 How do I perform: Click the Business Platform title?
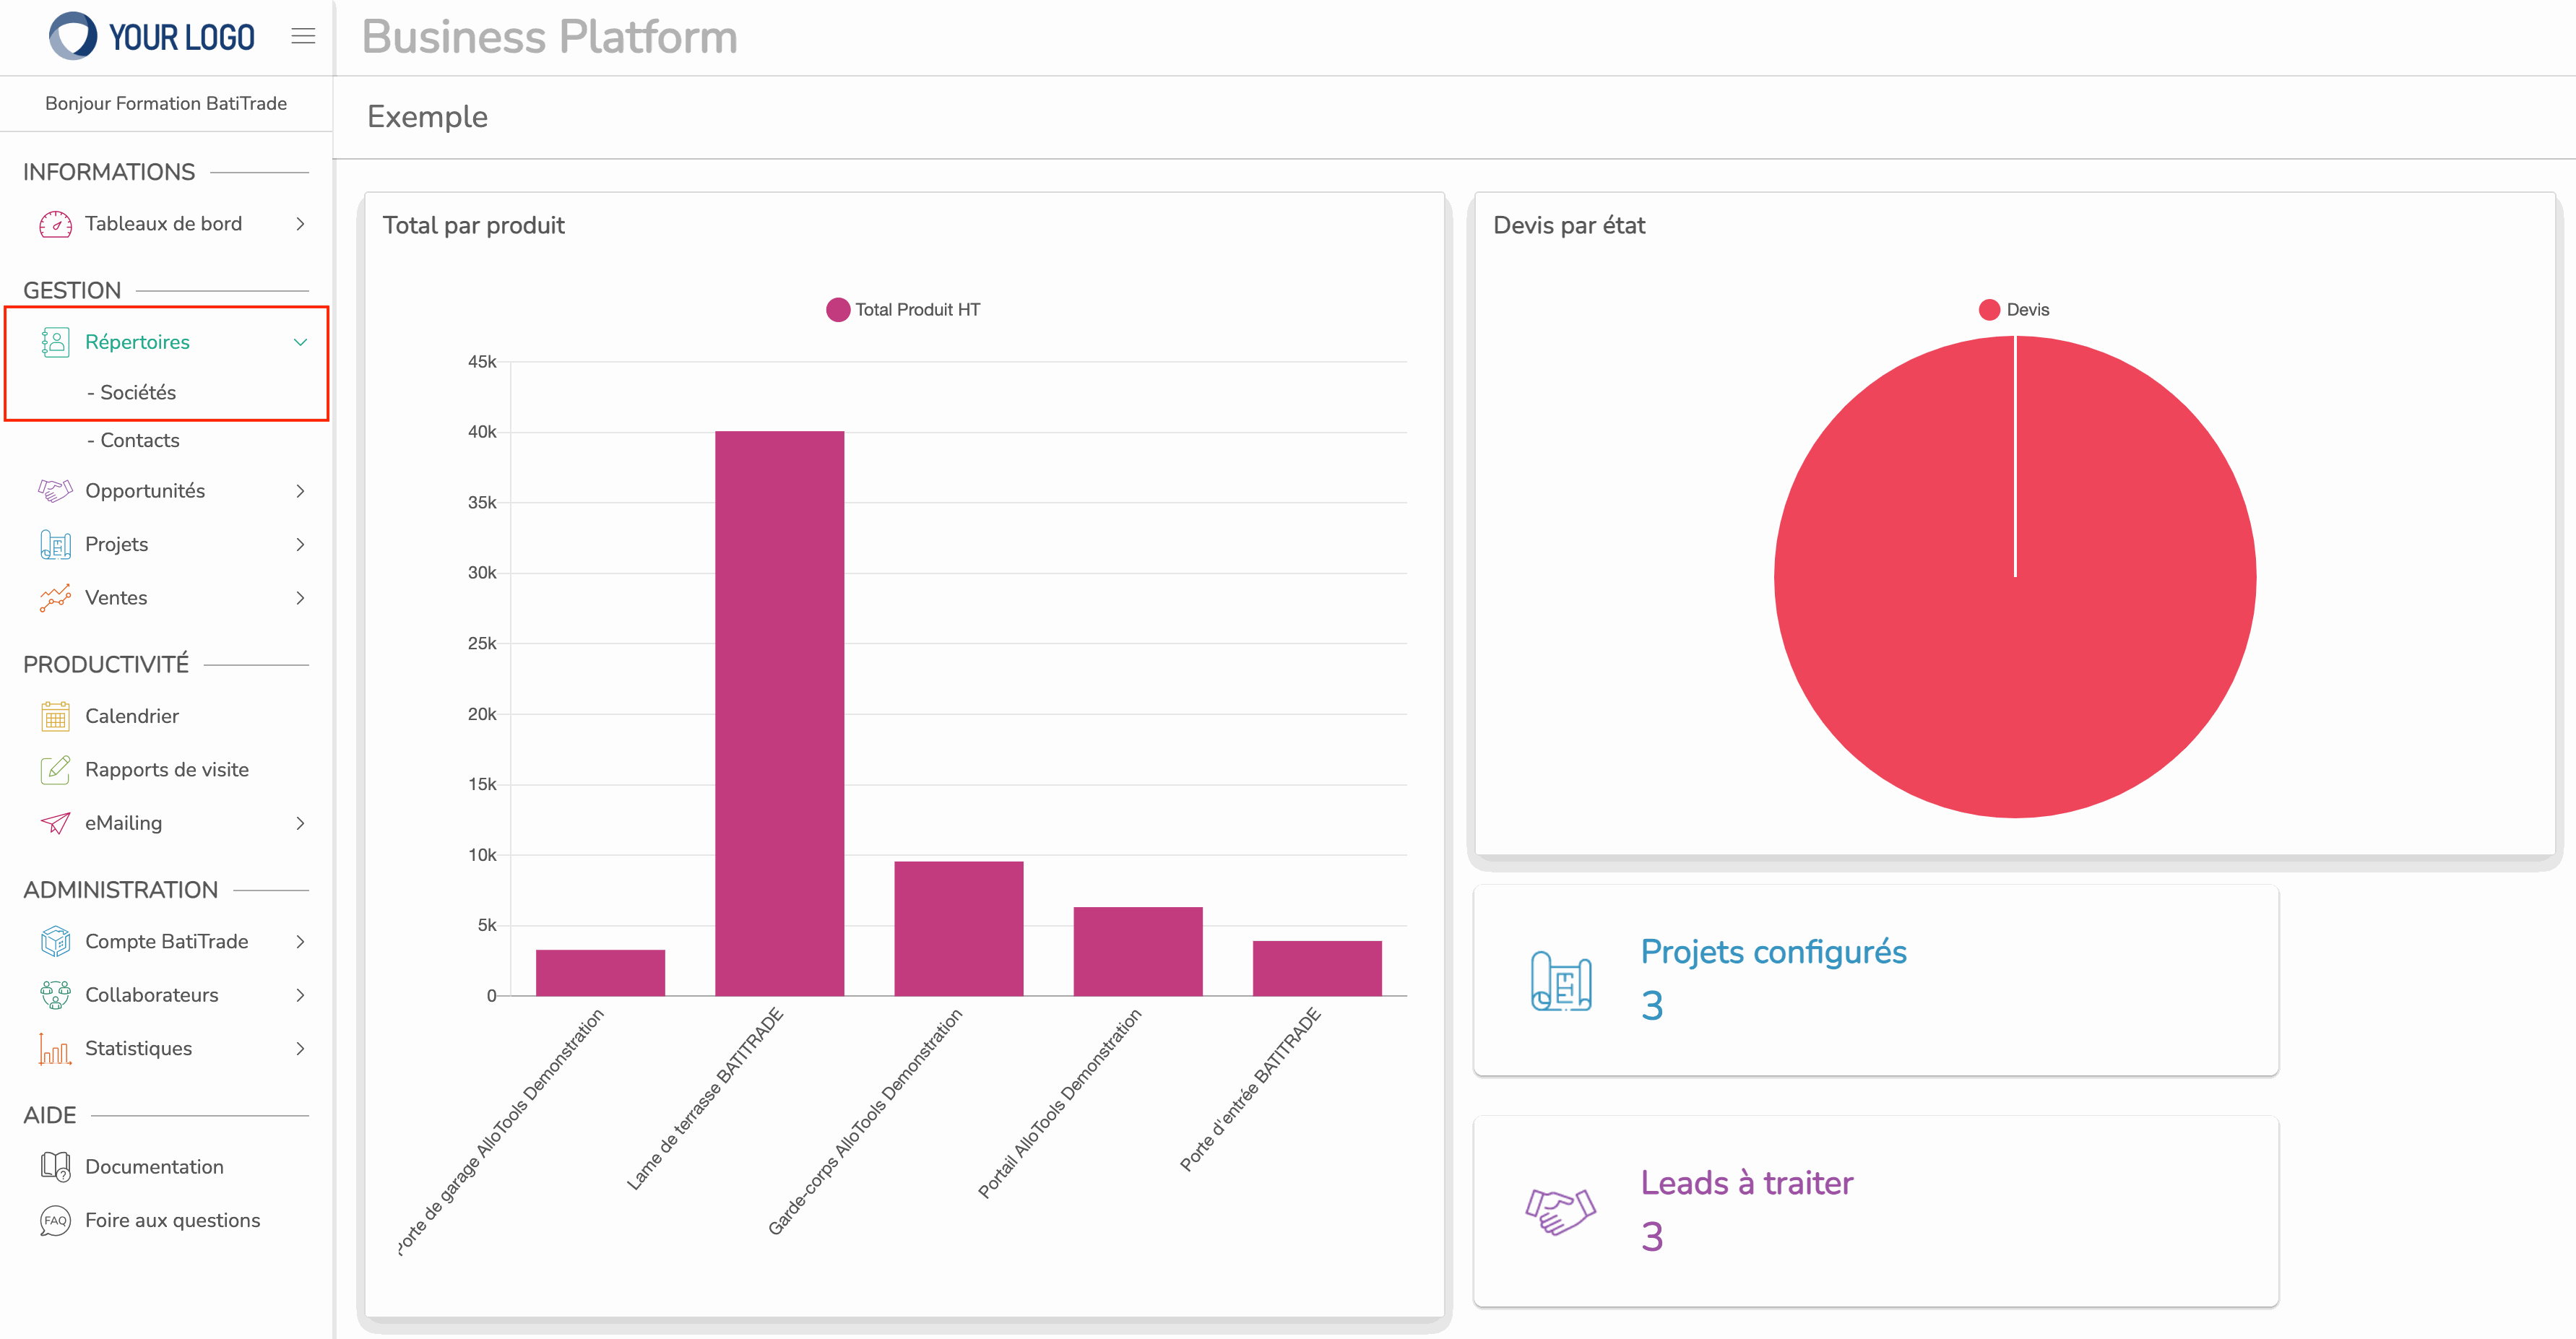pyautogui.click(x=549, y=37)
